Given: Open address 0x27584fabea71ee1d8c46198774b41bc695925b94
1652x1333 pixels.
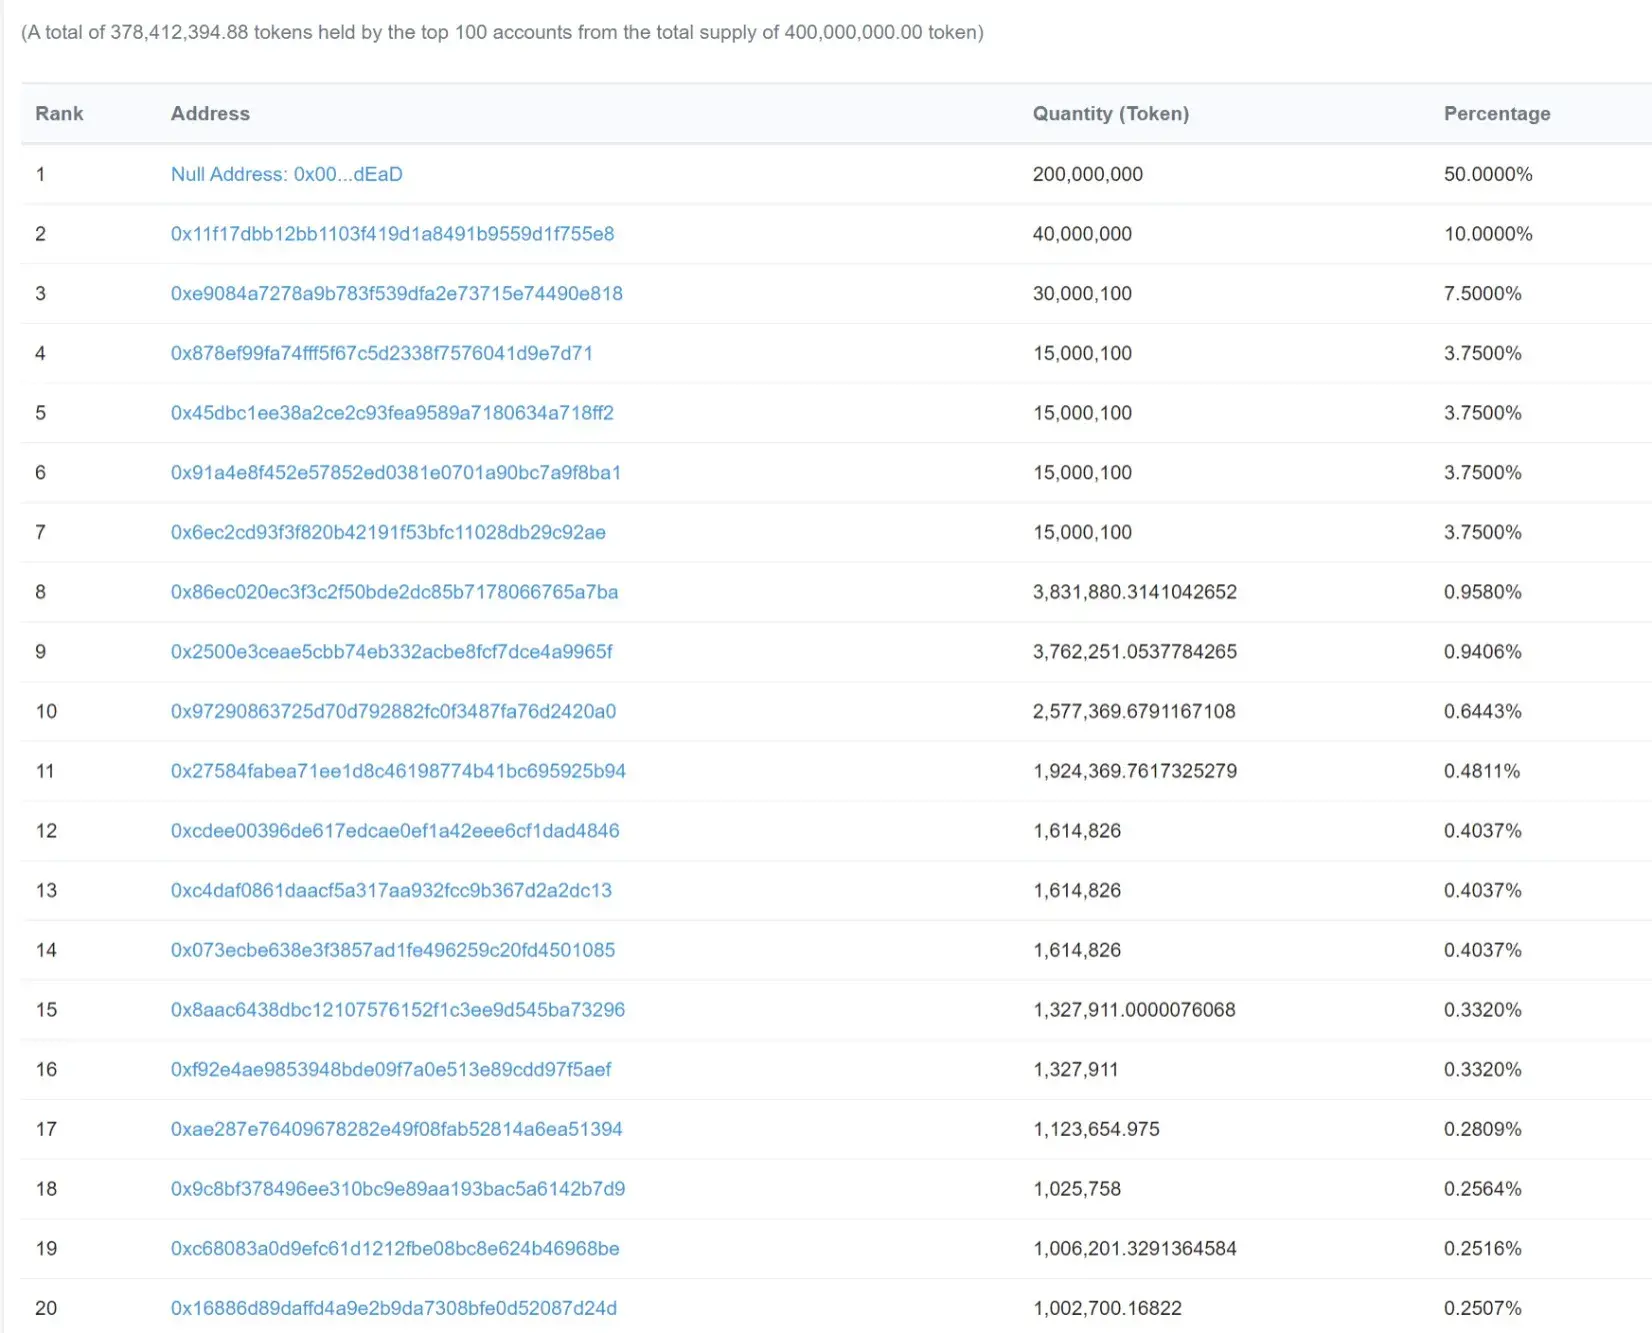Looking at the screenshot, I should pyautogui.click(x=398, y=771).
